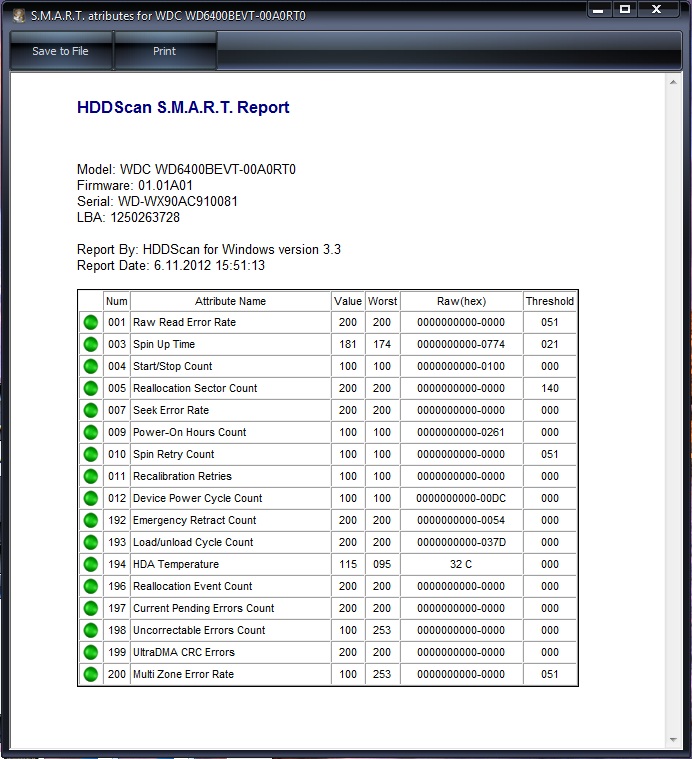The height and width of the screenshot is (759, 692).
Task: Click Load/unload Cycle raw value 0000000000-037D
Action: tap(461, 543)
